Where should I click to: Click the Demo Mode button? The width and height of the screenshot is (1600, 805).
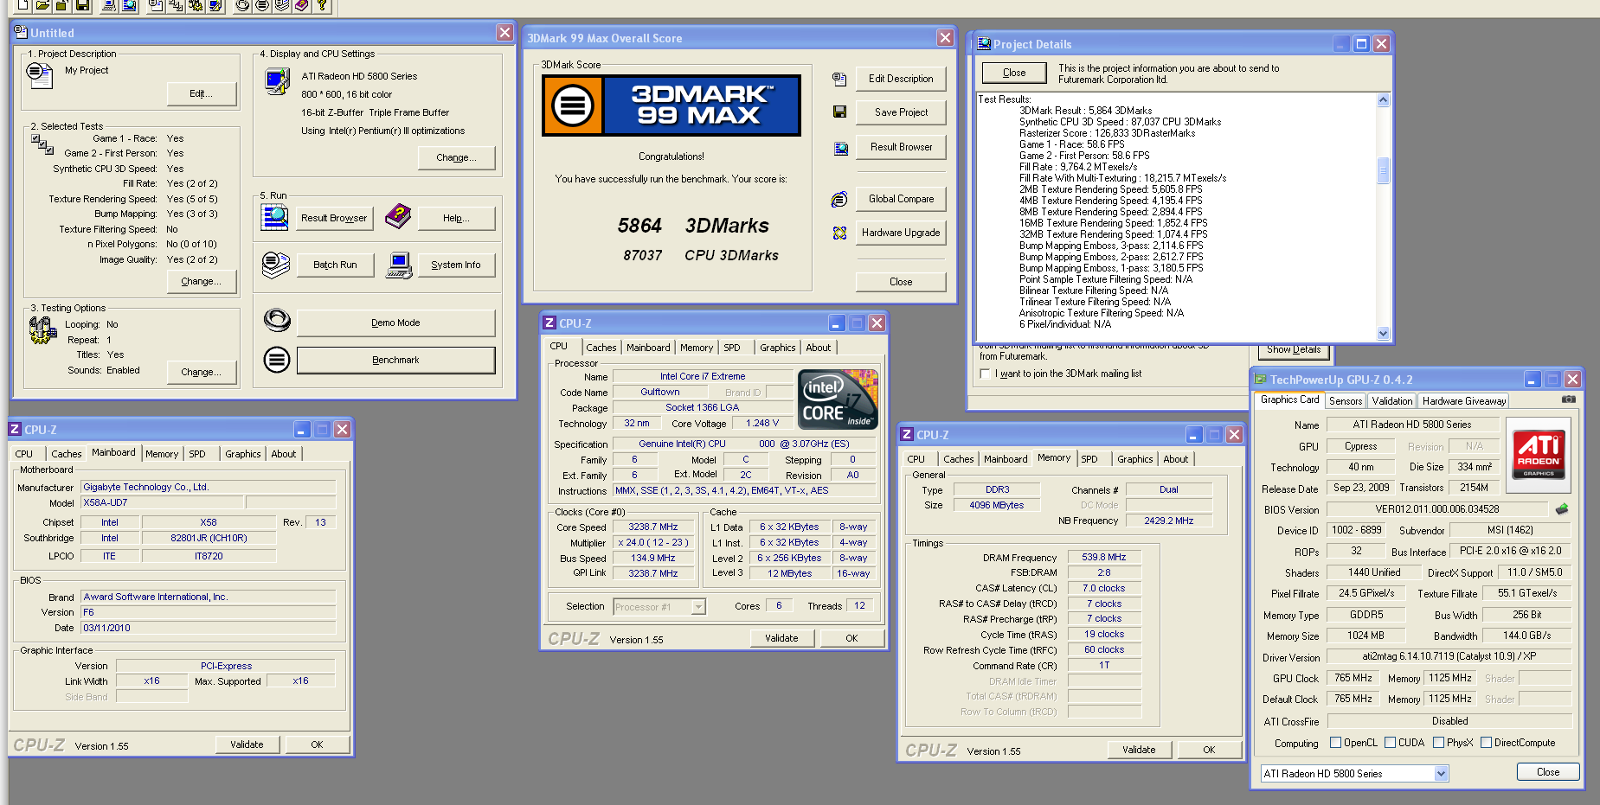point(396,323)
